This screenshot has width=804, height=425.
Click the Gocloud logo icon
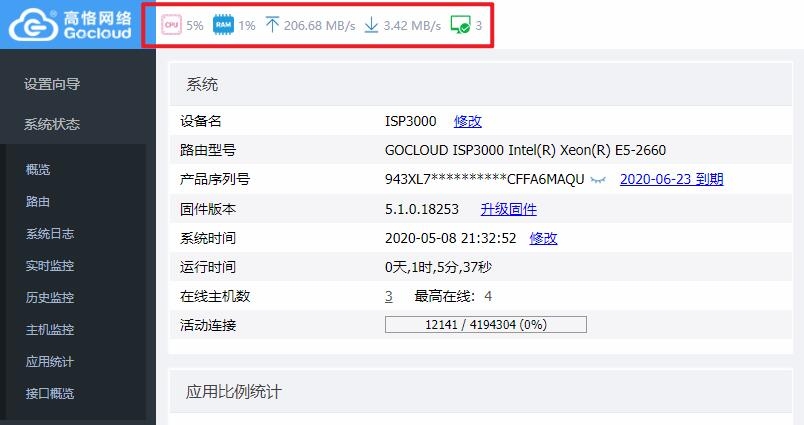coord(34,25)
